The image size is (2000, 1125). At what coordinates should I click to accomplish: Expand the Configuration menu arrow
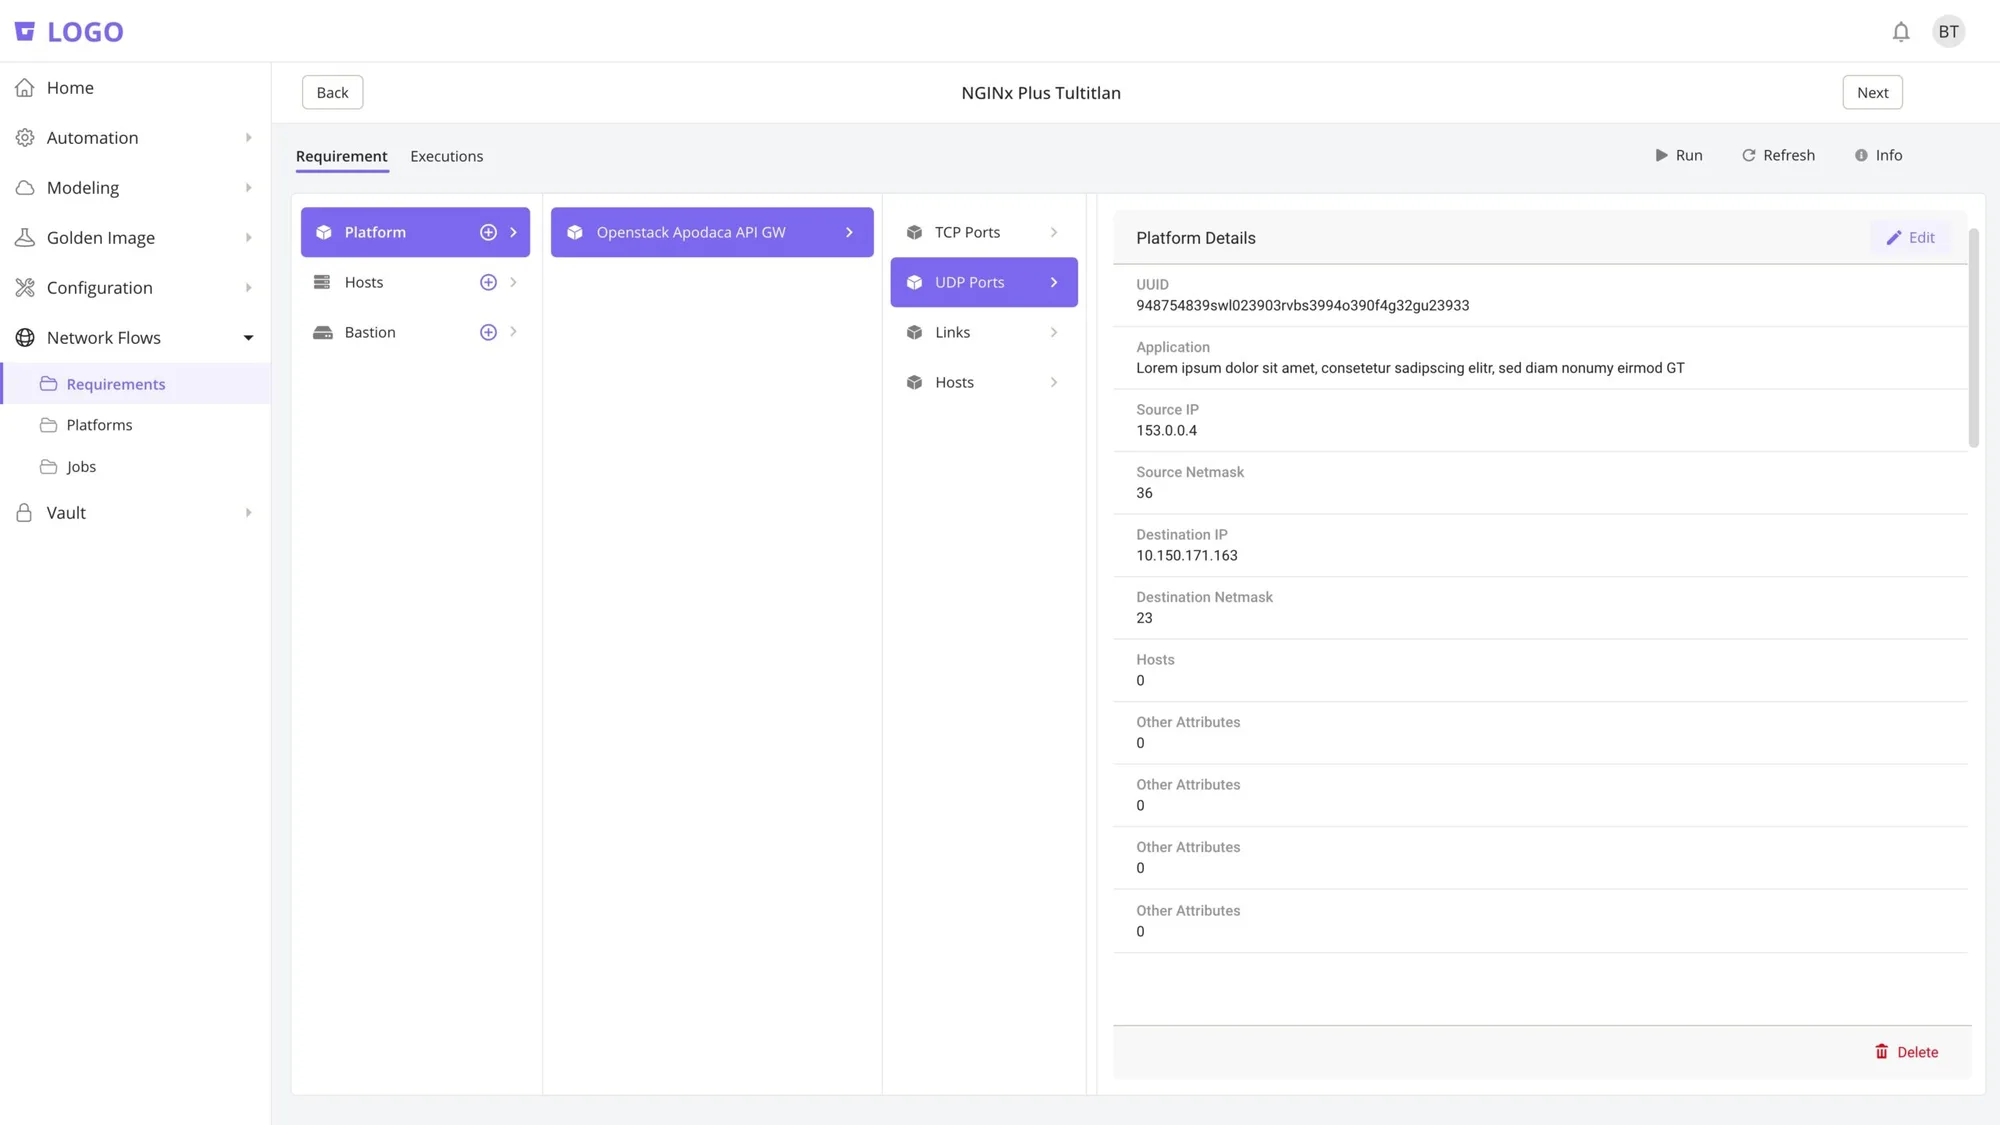coord(248,288)
